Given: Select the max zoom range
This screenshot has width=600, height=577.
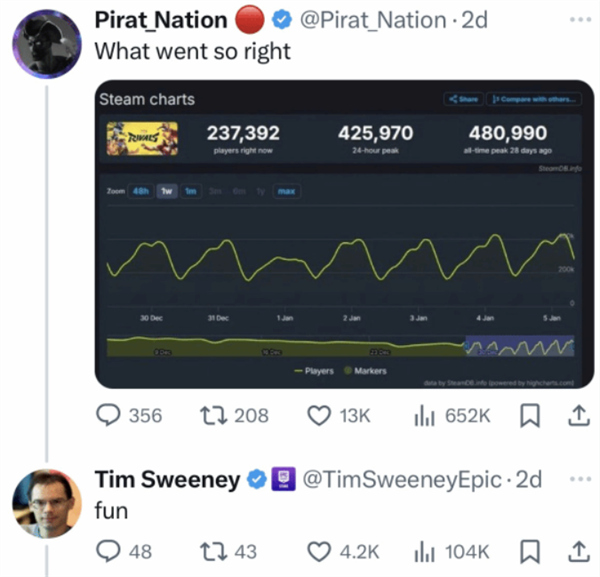Looking at the screenshot, I should point(285,190).
